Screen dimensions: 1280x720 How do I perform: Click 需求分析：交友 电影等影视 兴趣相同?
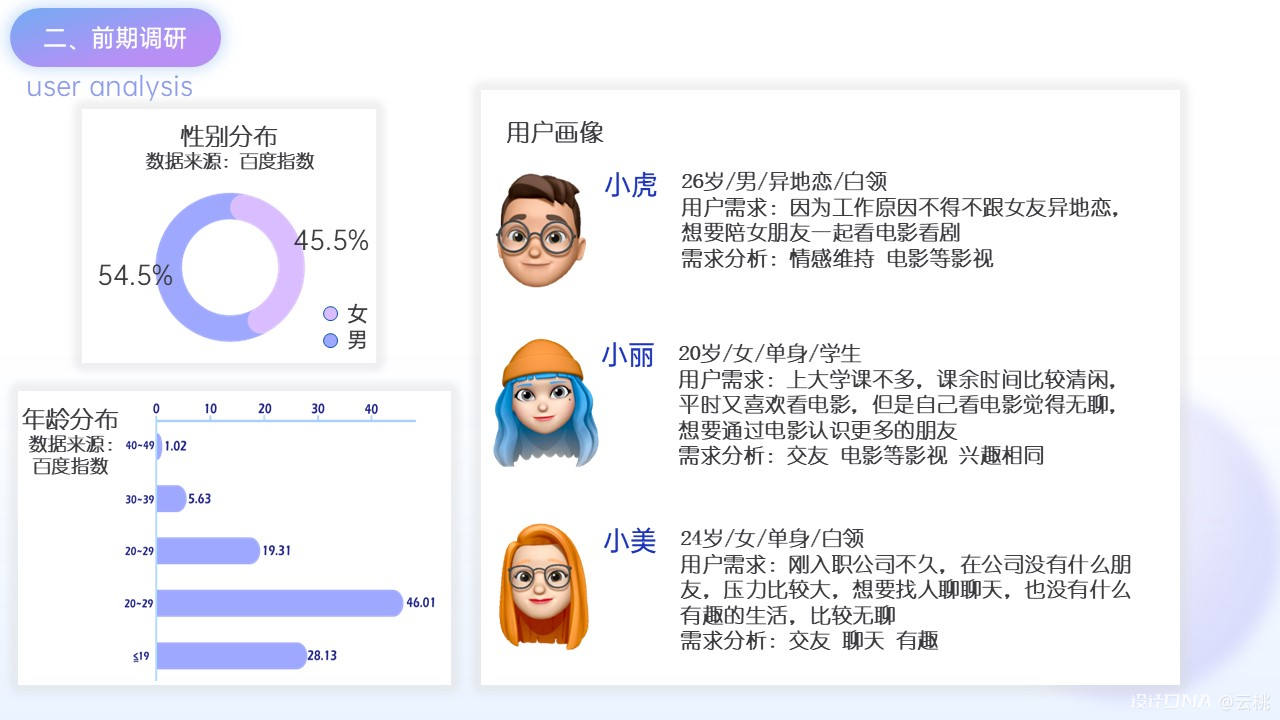pyautogui.click(x=861, y=456)
